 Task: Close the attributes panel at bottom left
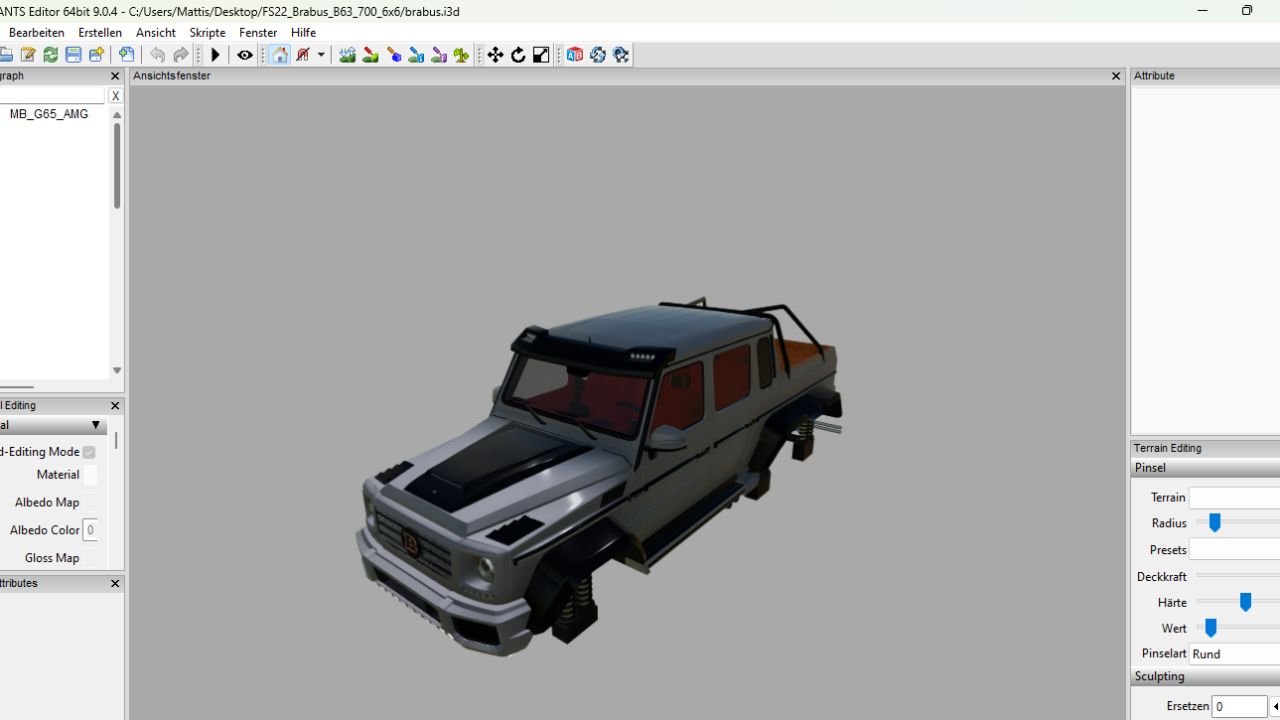[x=114, y=584]
